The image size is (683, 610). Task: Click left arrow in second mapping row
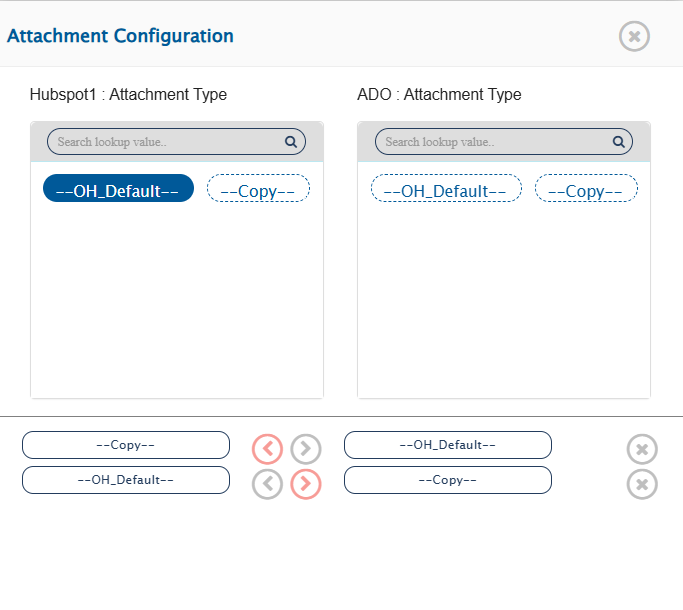[267, 484]
